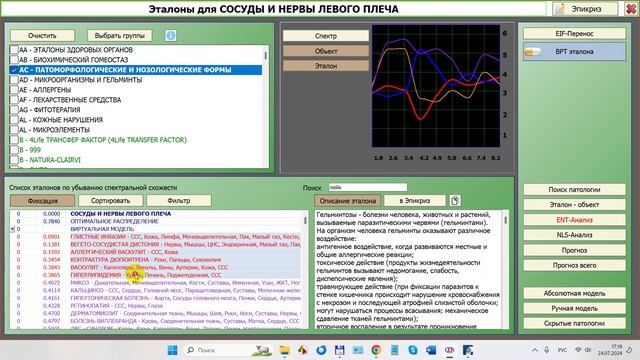This screenshot has height=360, width=640.
Task: Click the taskbar icon right of the pink oval
Action: pyautogui.click(x=468, y=350)
